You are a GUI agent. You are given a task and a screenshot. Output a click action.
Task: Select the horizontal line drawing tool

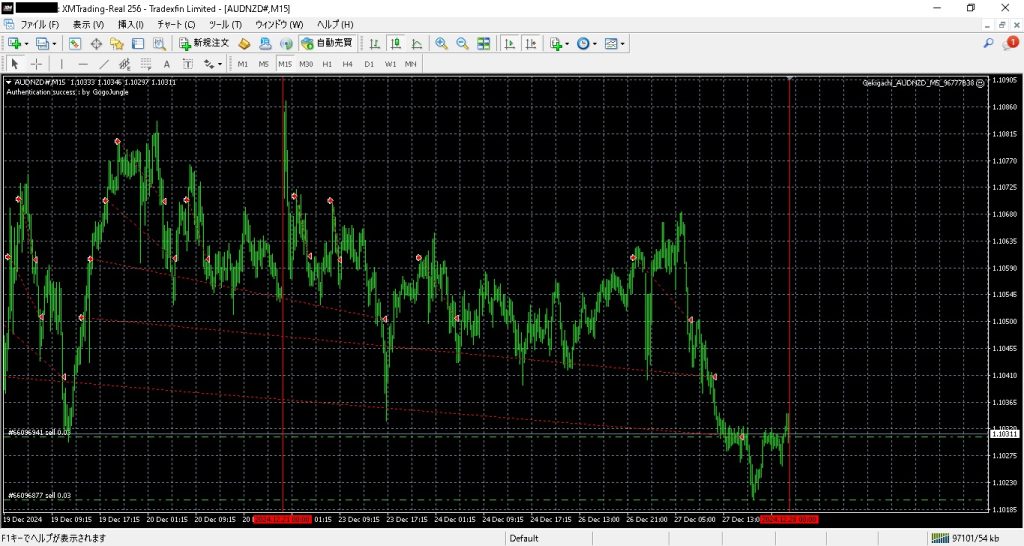[x=83, y=64]
